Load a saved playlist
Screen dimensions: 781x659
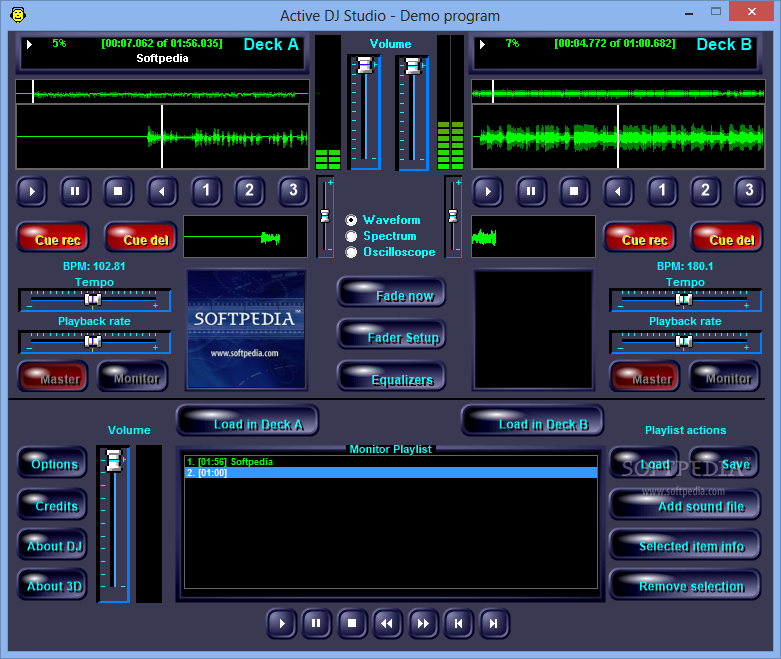tap(645, 462)
